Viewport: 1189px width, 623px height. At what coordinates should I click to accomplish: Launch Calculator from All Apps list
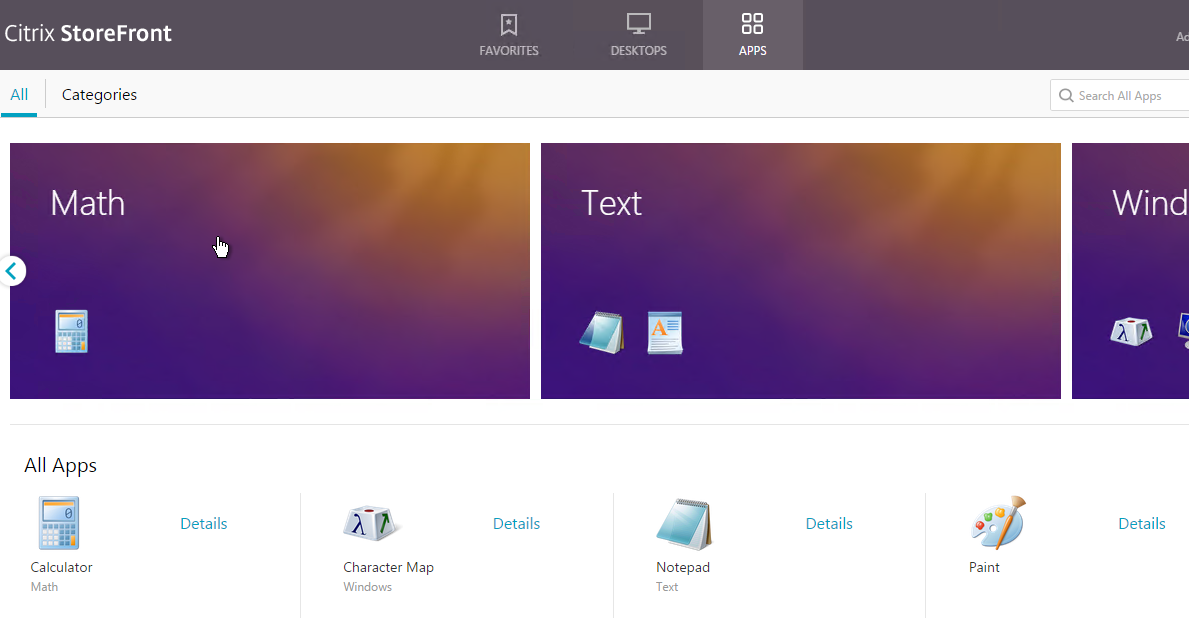coord(59,523)
